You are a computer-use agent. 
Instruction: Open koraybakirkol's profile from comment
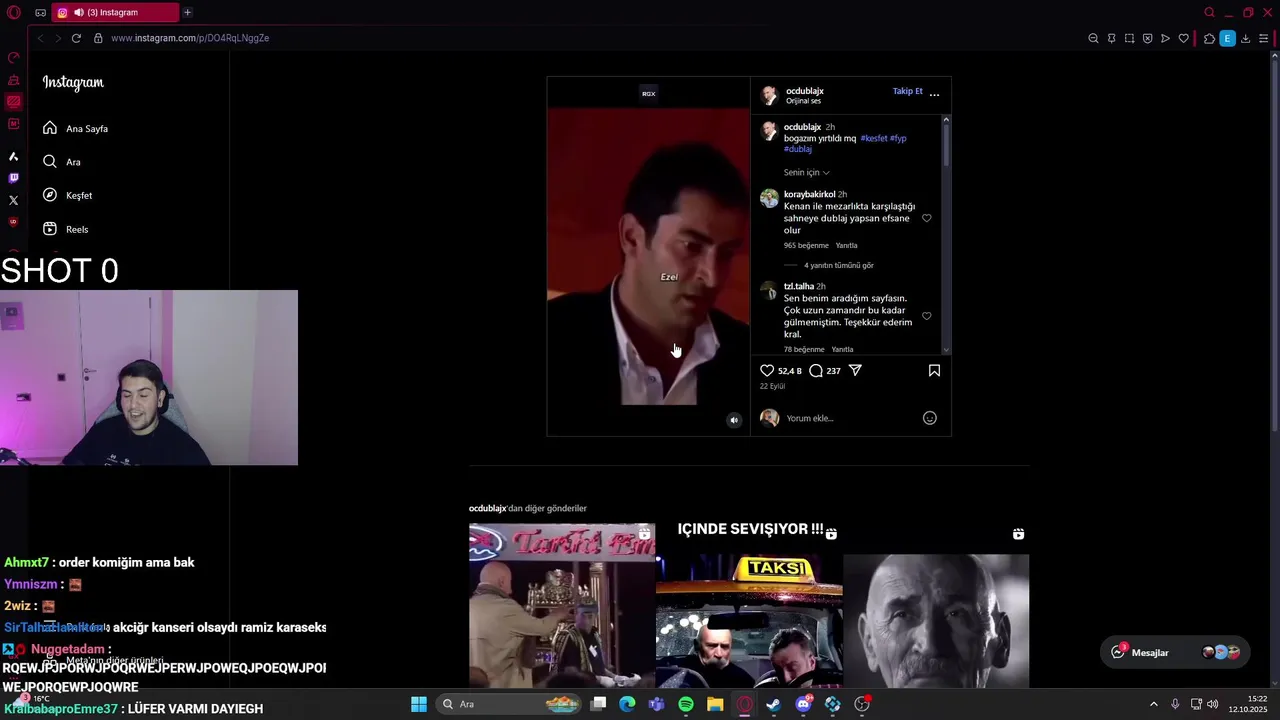[x=809, y=194]
